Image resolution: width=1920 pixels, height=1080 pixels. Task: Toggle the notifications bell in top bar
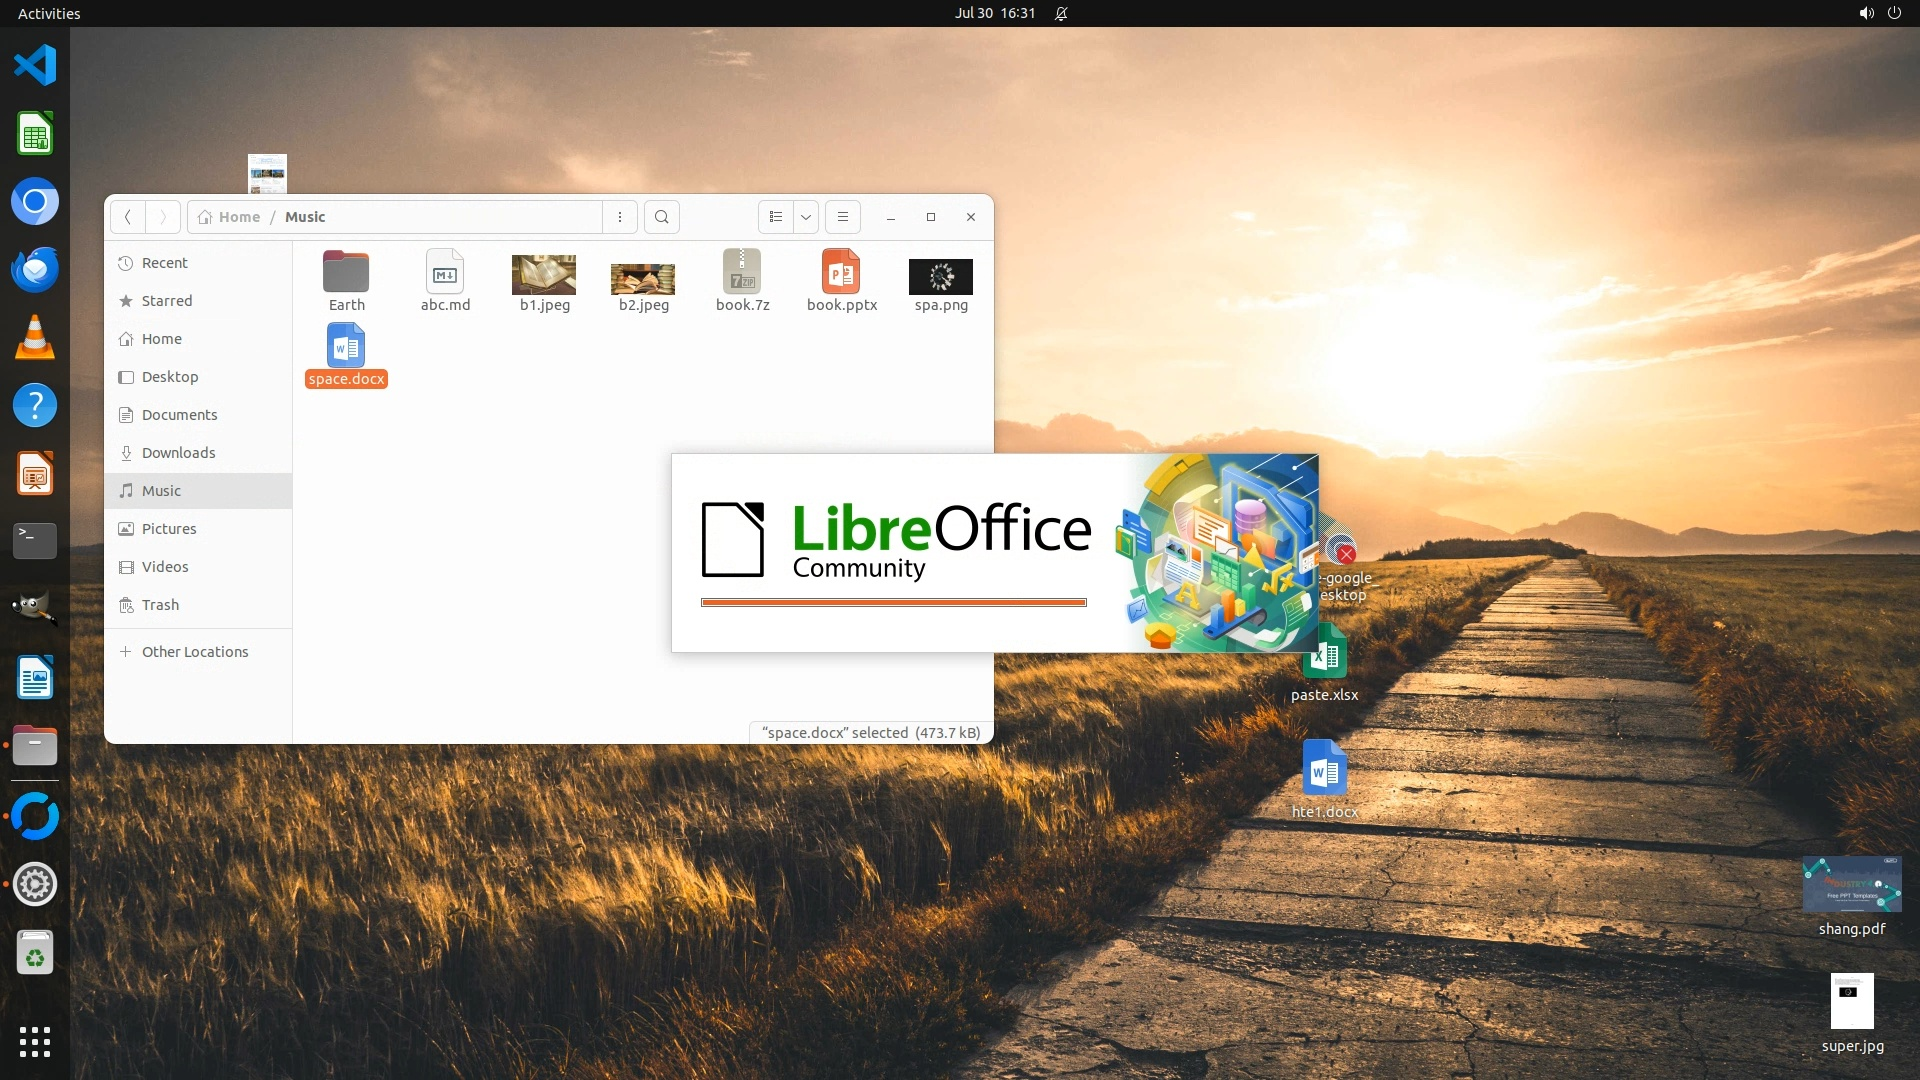(1061, 13)
